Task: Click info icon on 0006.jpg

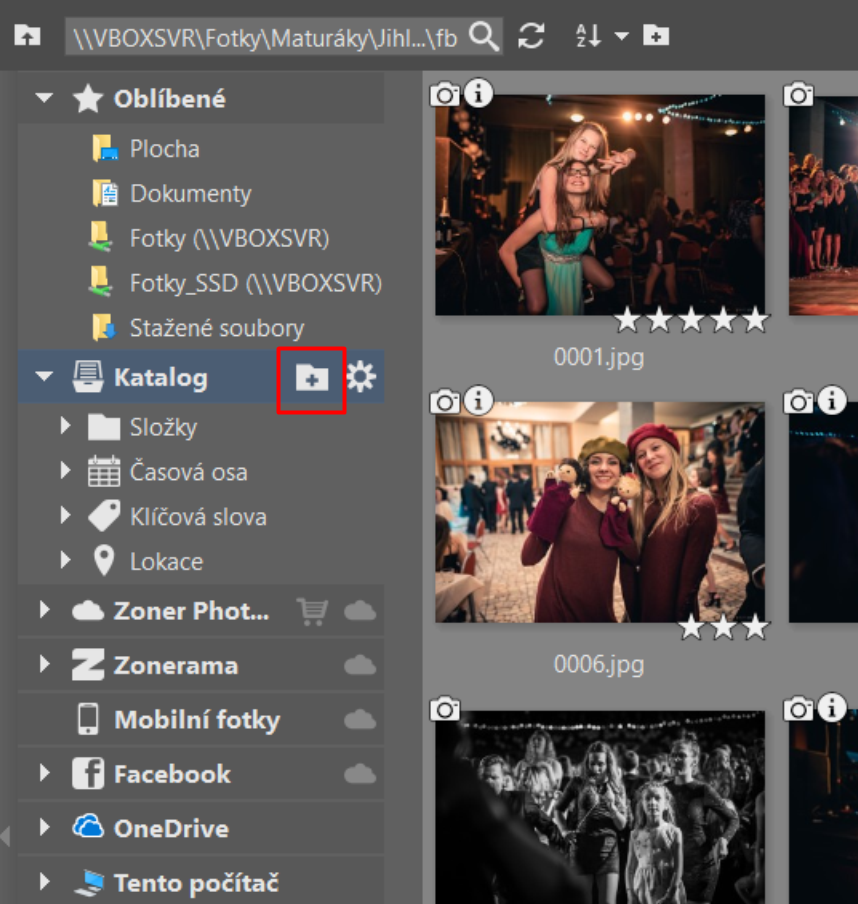Action: pyautogui.click(x=478, y=400)
